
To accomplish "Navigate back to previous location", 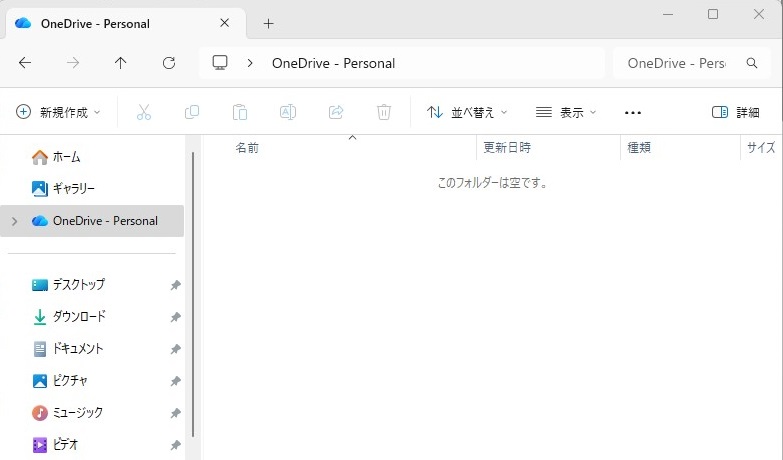I will click(x=25, y=63).
